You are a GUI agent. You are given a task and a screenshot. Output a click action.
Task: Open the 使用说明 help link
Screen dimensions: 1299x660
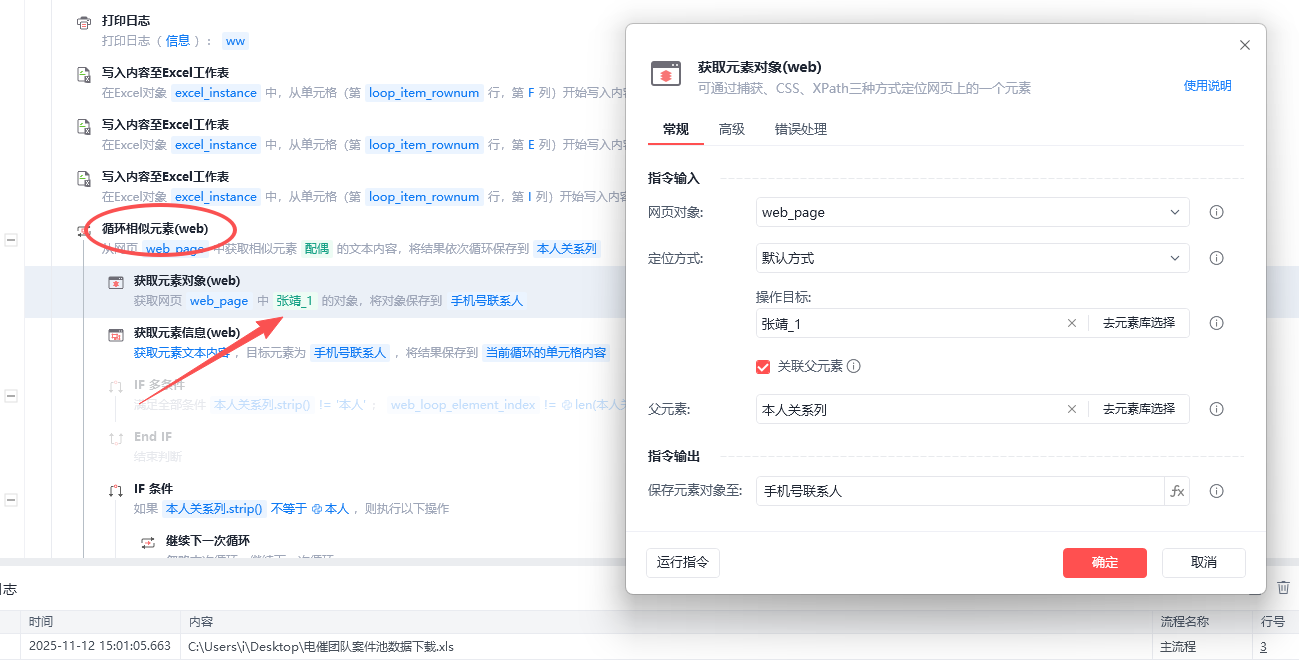pyautogui.click(x=1207, y=86)
